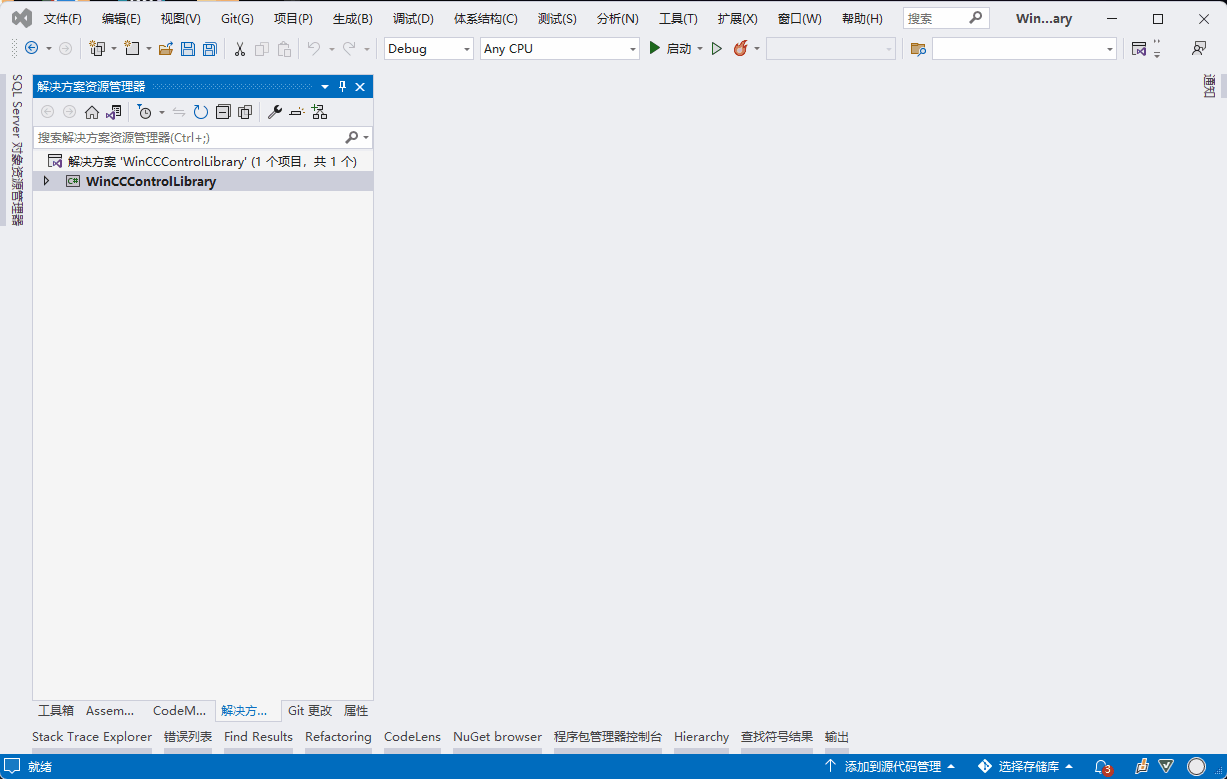Open the SQL Server 对象资源管理器 side tab

coord(16,150)
